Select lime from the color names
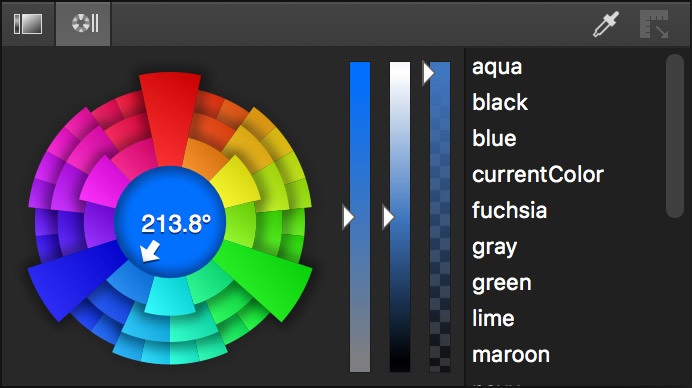The width and height of the screenshot is (692, 388). point(493,318)
